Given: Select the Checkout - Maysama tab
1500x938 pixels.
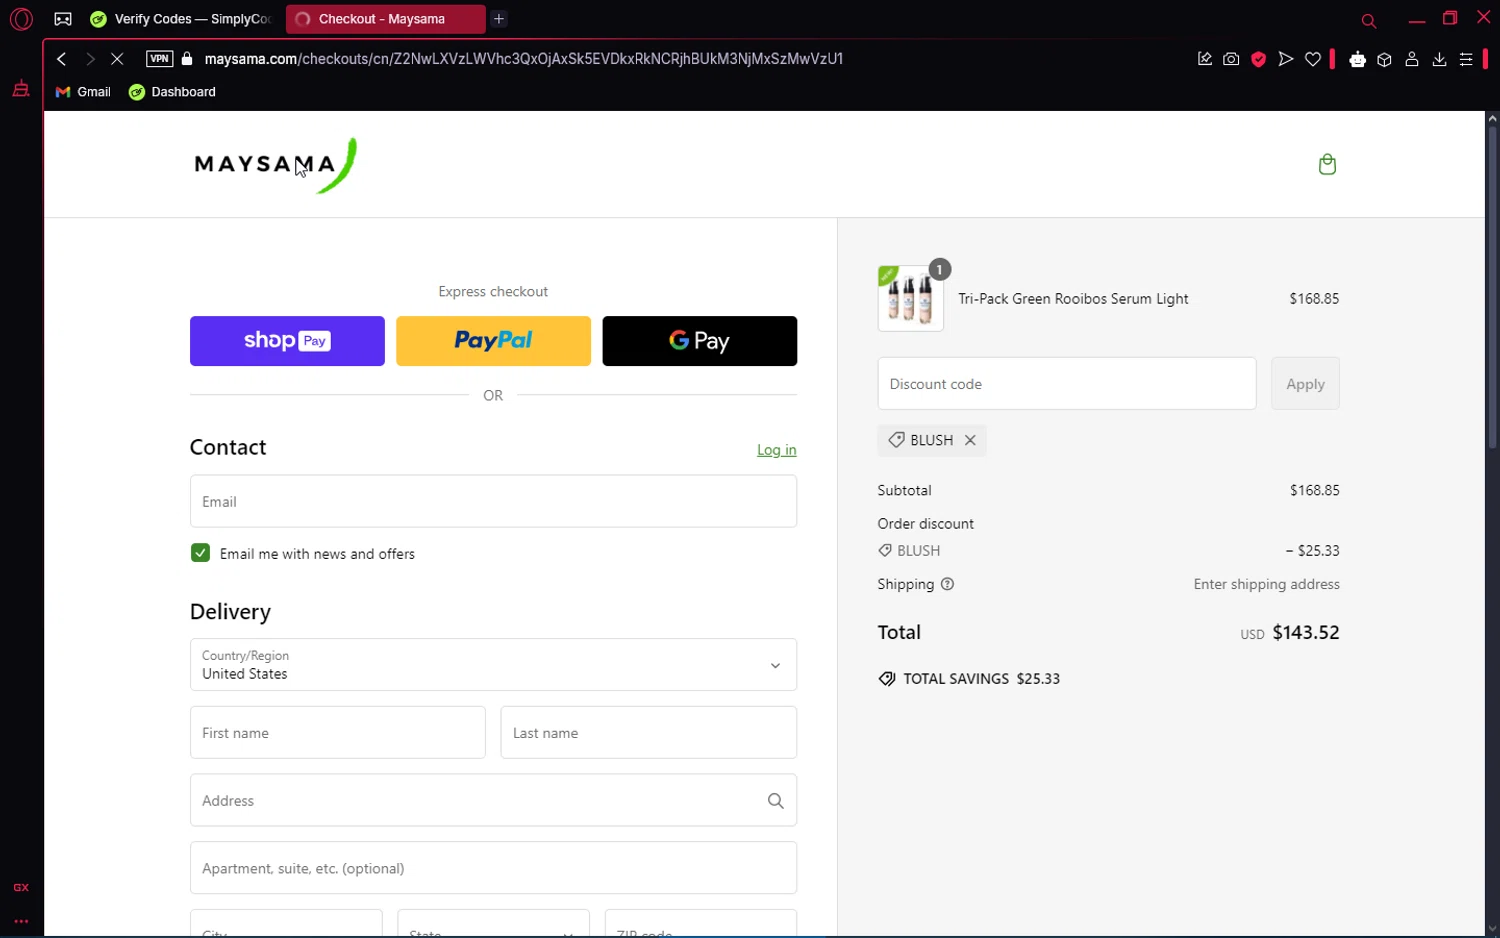Looking at the screenshot, I should [385, 19].
